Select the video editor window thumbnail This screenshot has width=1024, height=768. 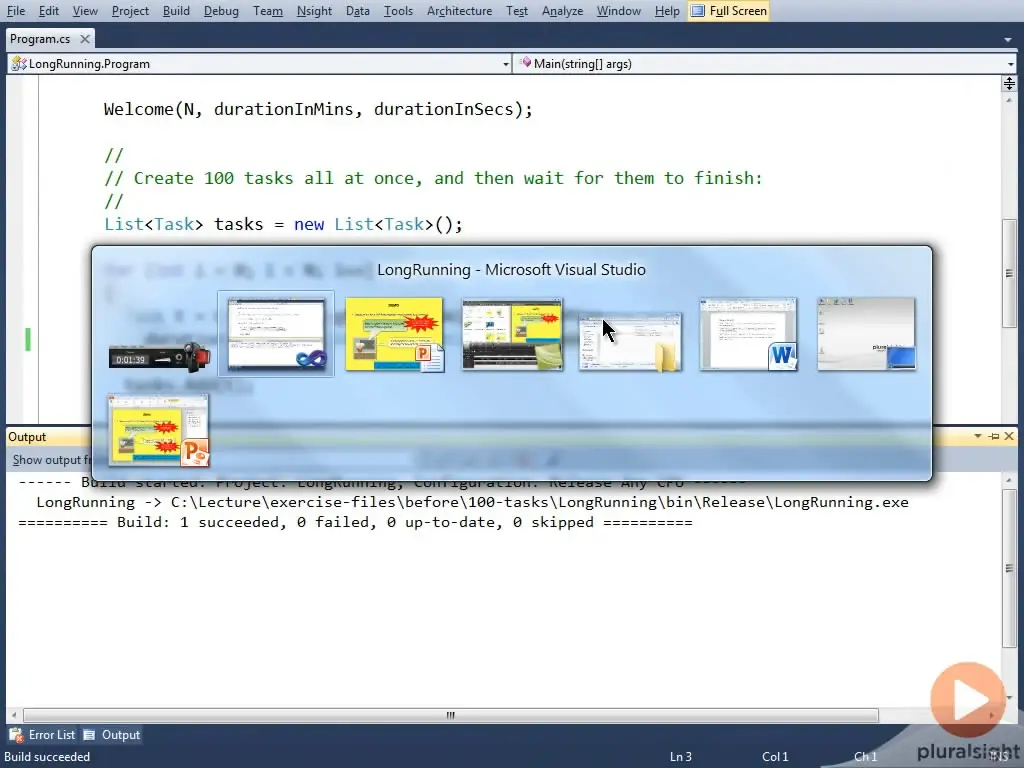click(x=512, y=334)
